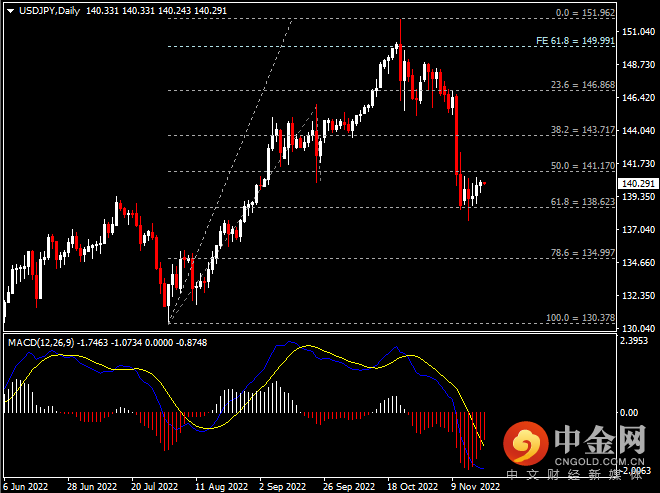Click the 20 Jul 2022 date label

coord(154,487)
